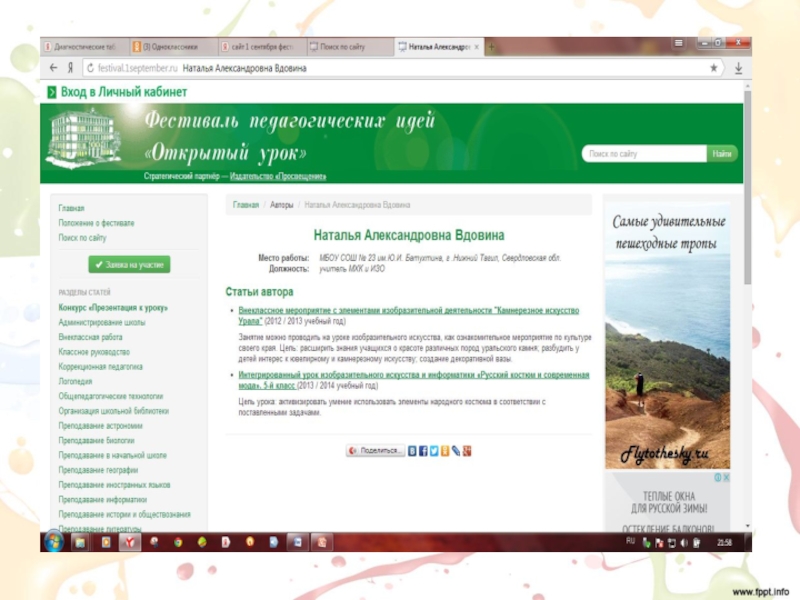Screen dimensions: 800x600
Task: Share the page via Facebook icon
Action: [422, 451]
